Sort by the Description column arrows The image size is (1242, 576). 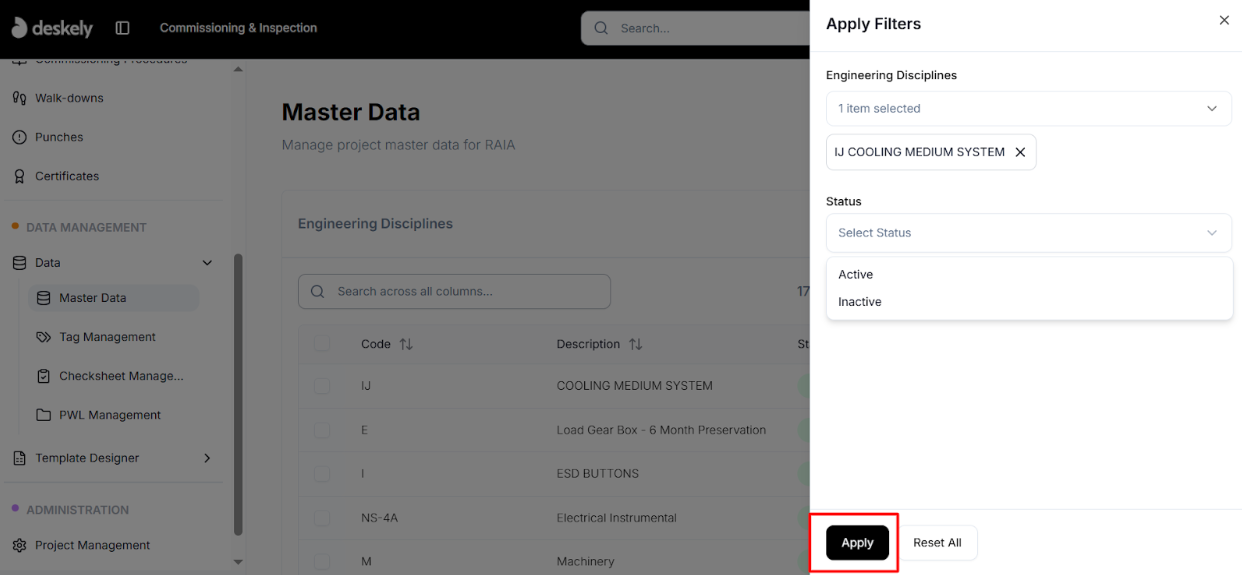click(x=636, y=343)
